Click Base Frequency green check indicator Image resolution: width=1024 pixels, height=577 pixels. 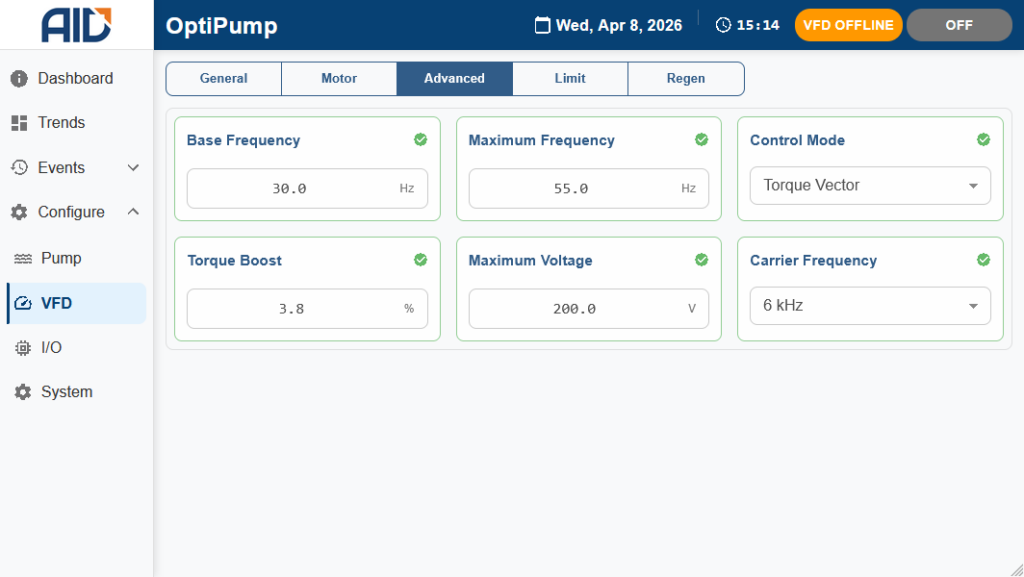420,140
